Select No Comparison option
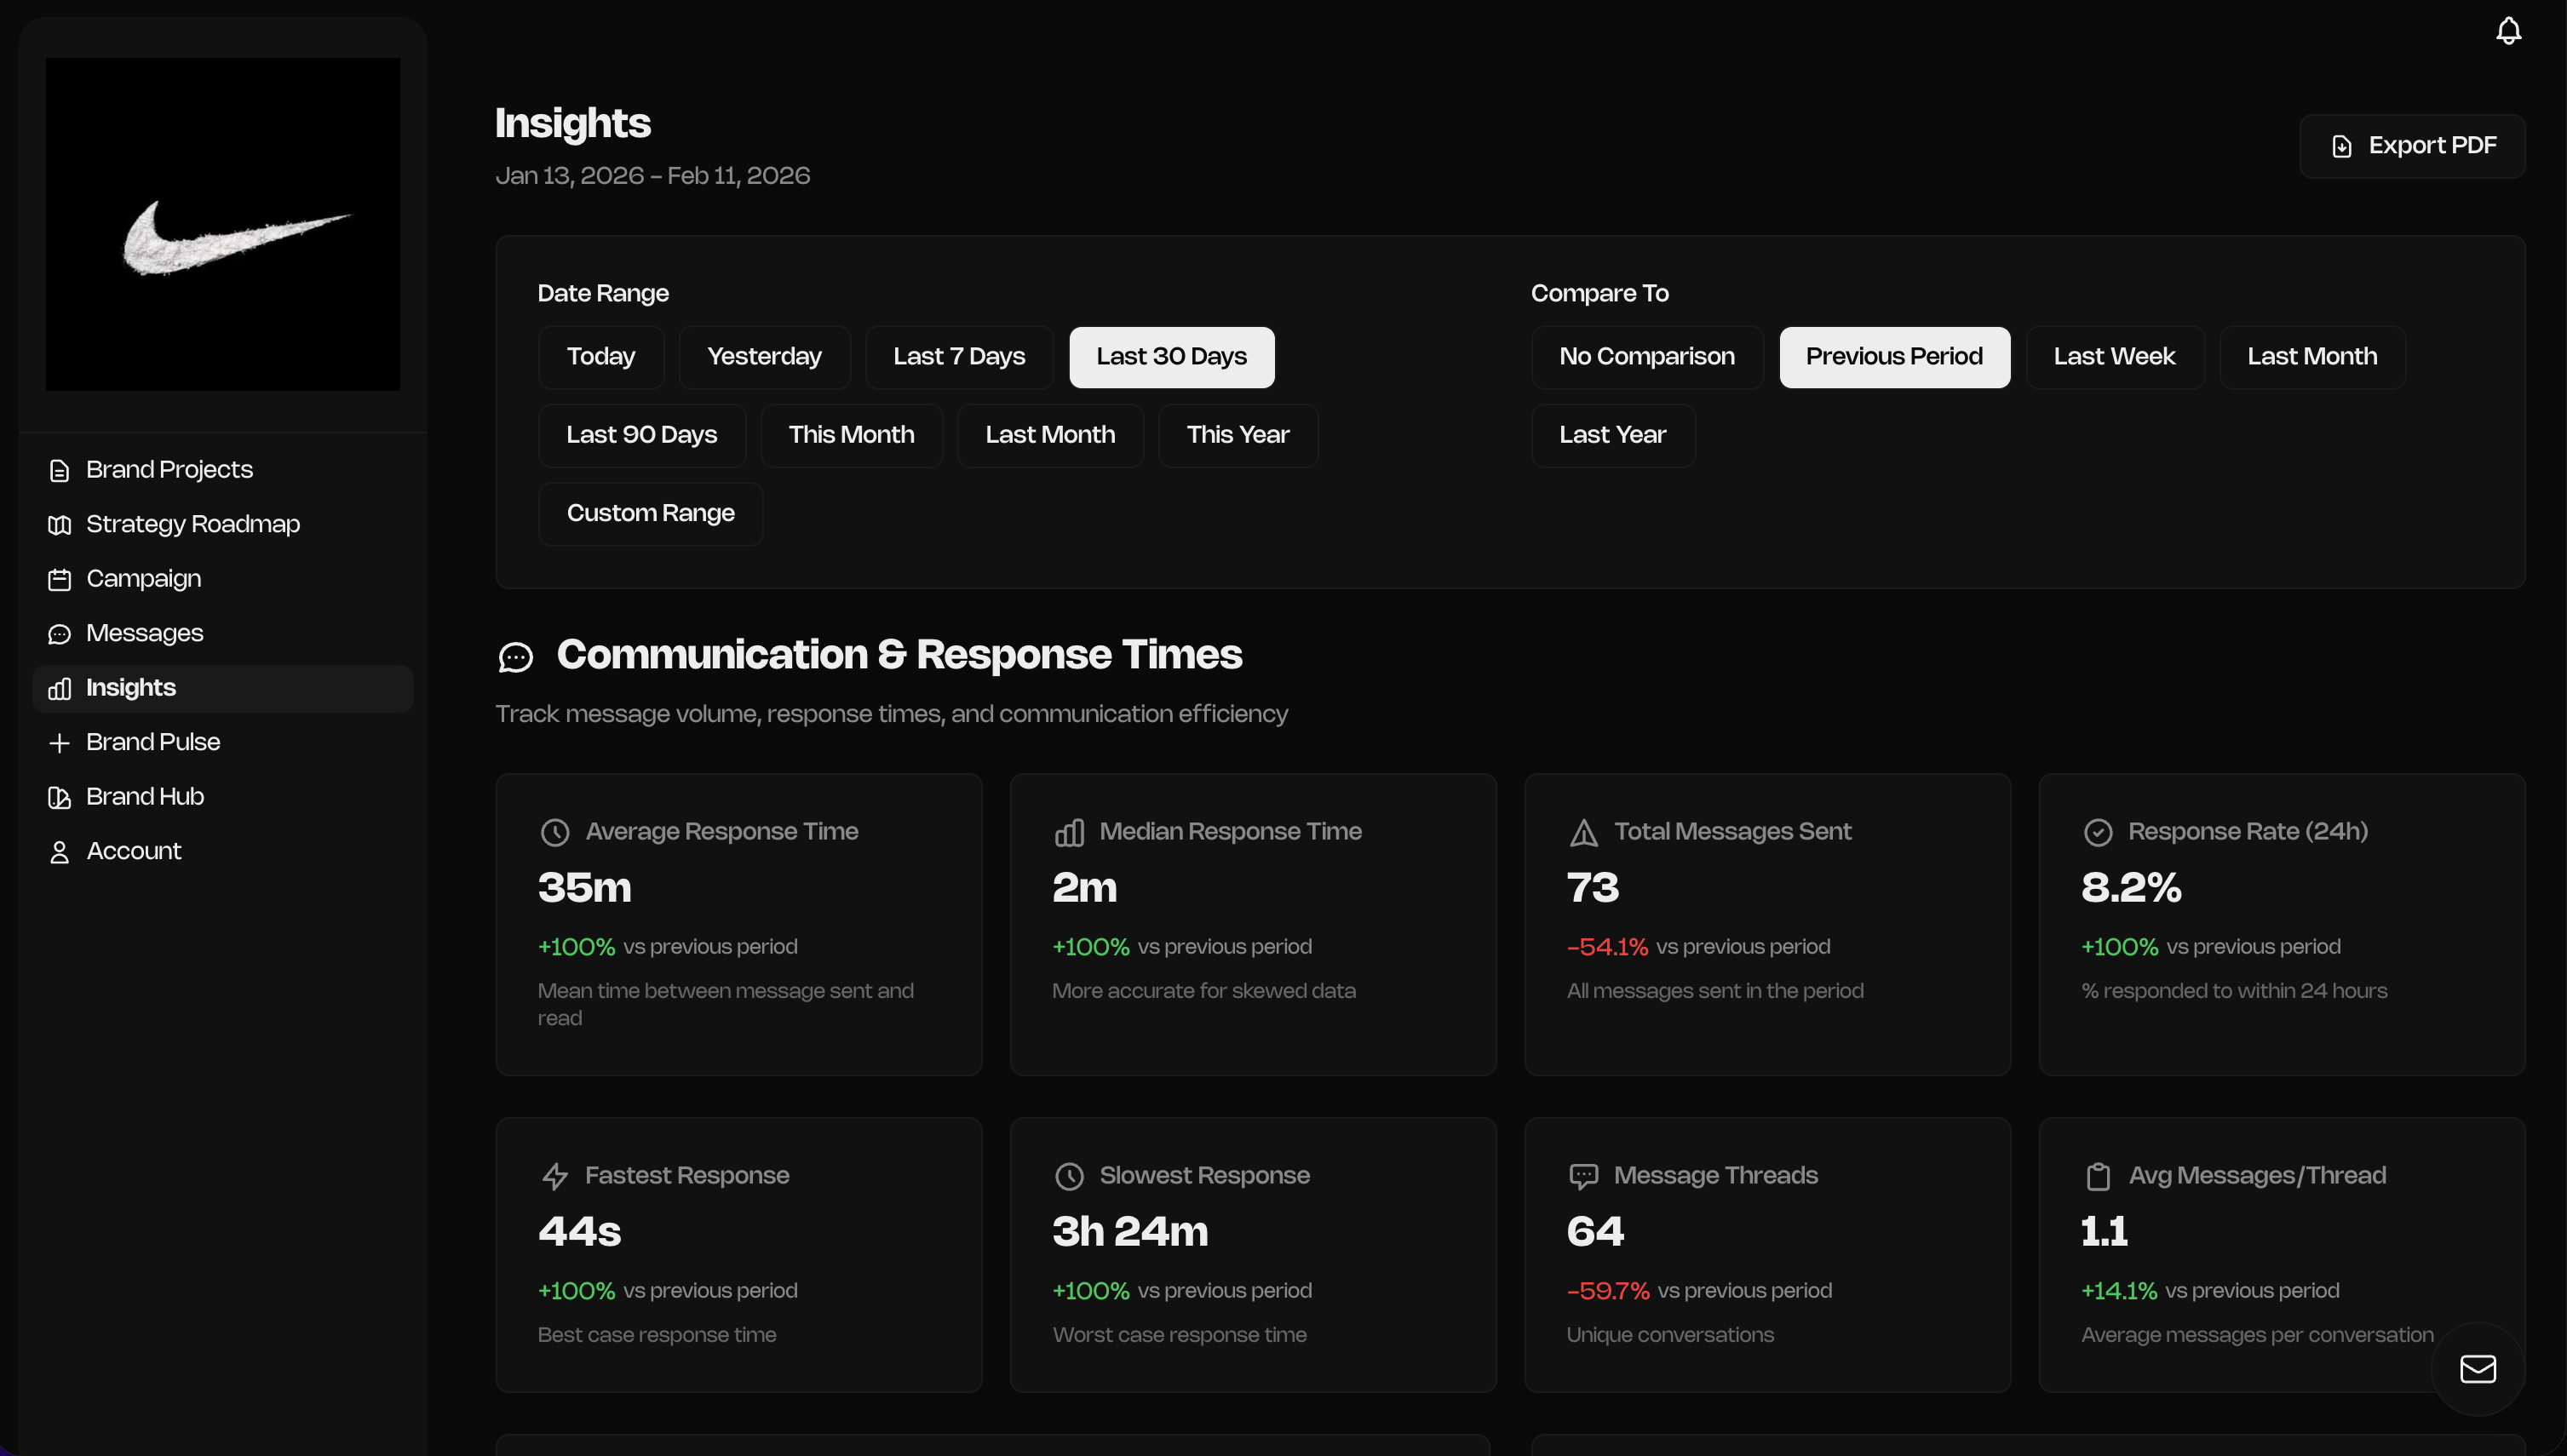Image resolution: width=2567 pixels, height=1456 pixels. [1646, 357]
